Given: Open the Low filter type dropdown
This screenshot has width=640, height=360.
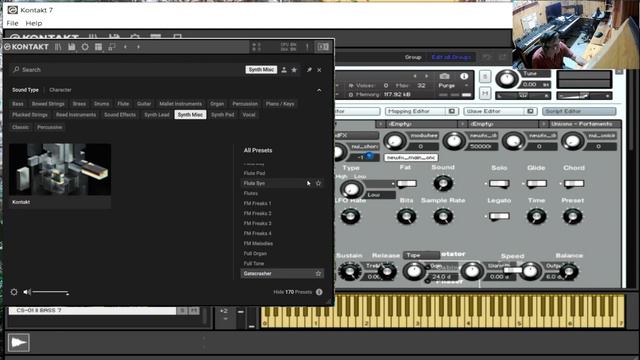Looking at the screenshot, I should (x=380, y=195).
